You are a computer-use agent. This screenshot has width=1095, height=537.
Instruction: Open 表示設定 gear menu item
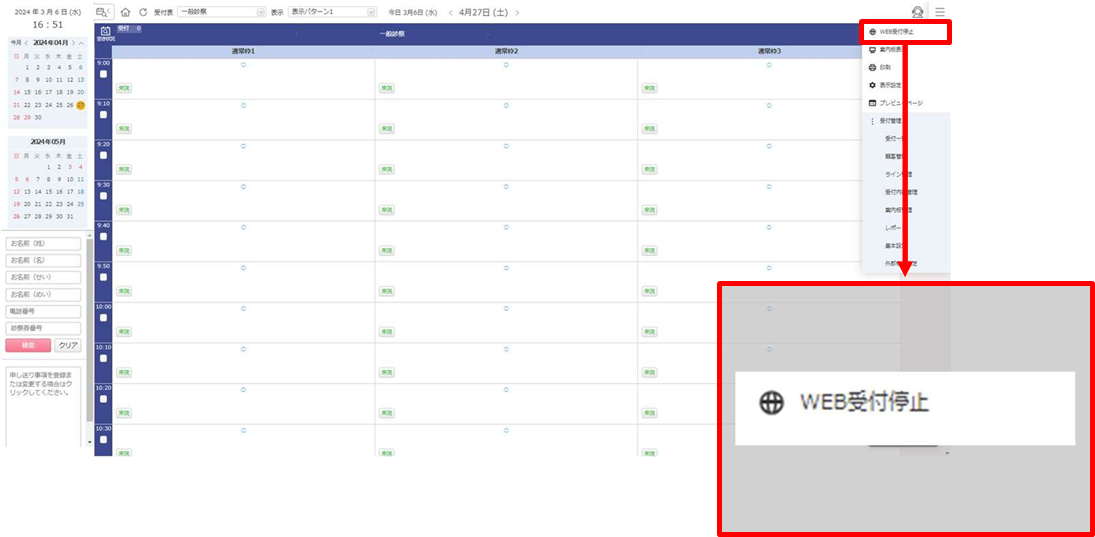889,85
